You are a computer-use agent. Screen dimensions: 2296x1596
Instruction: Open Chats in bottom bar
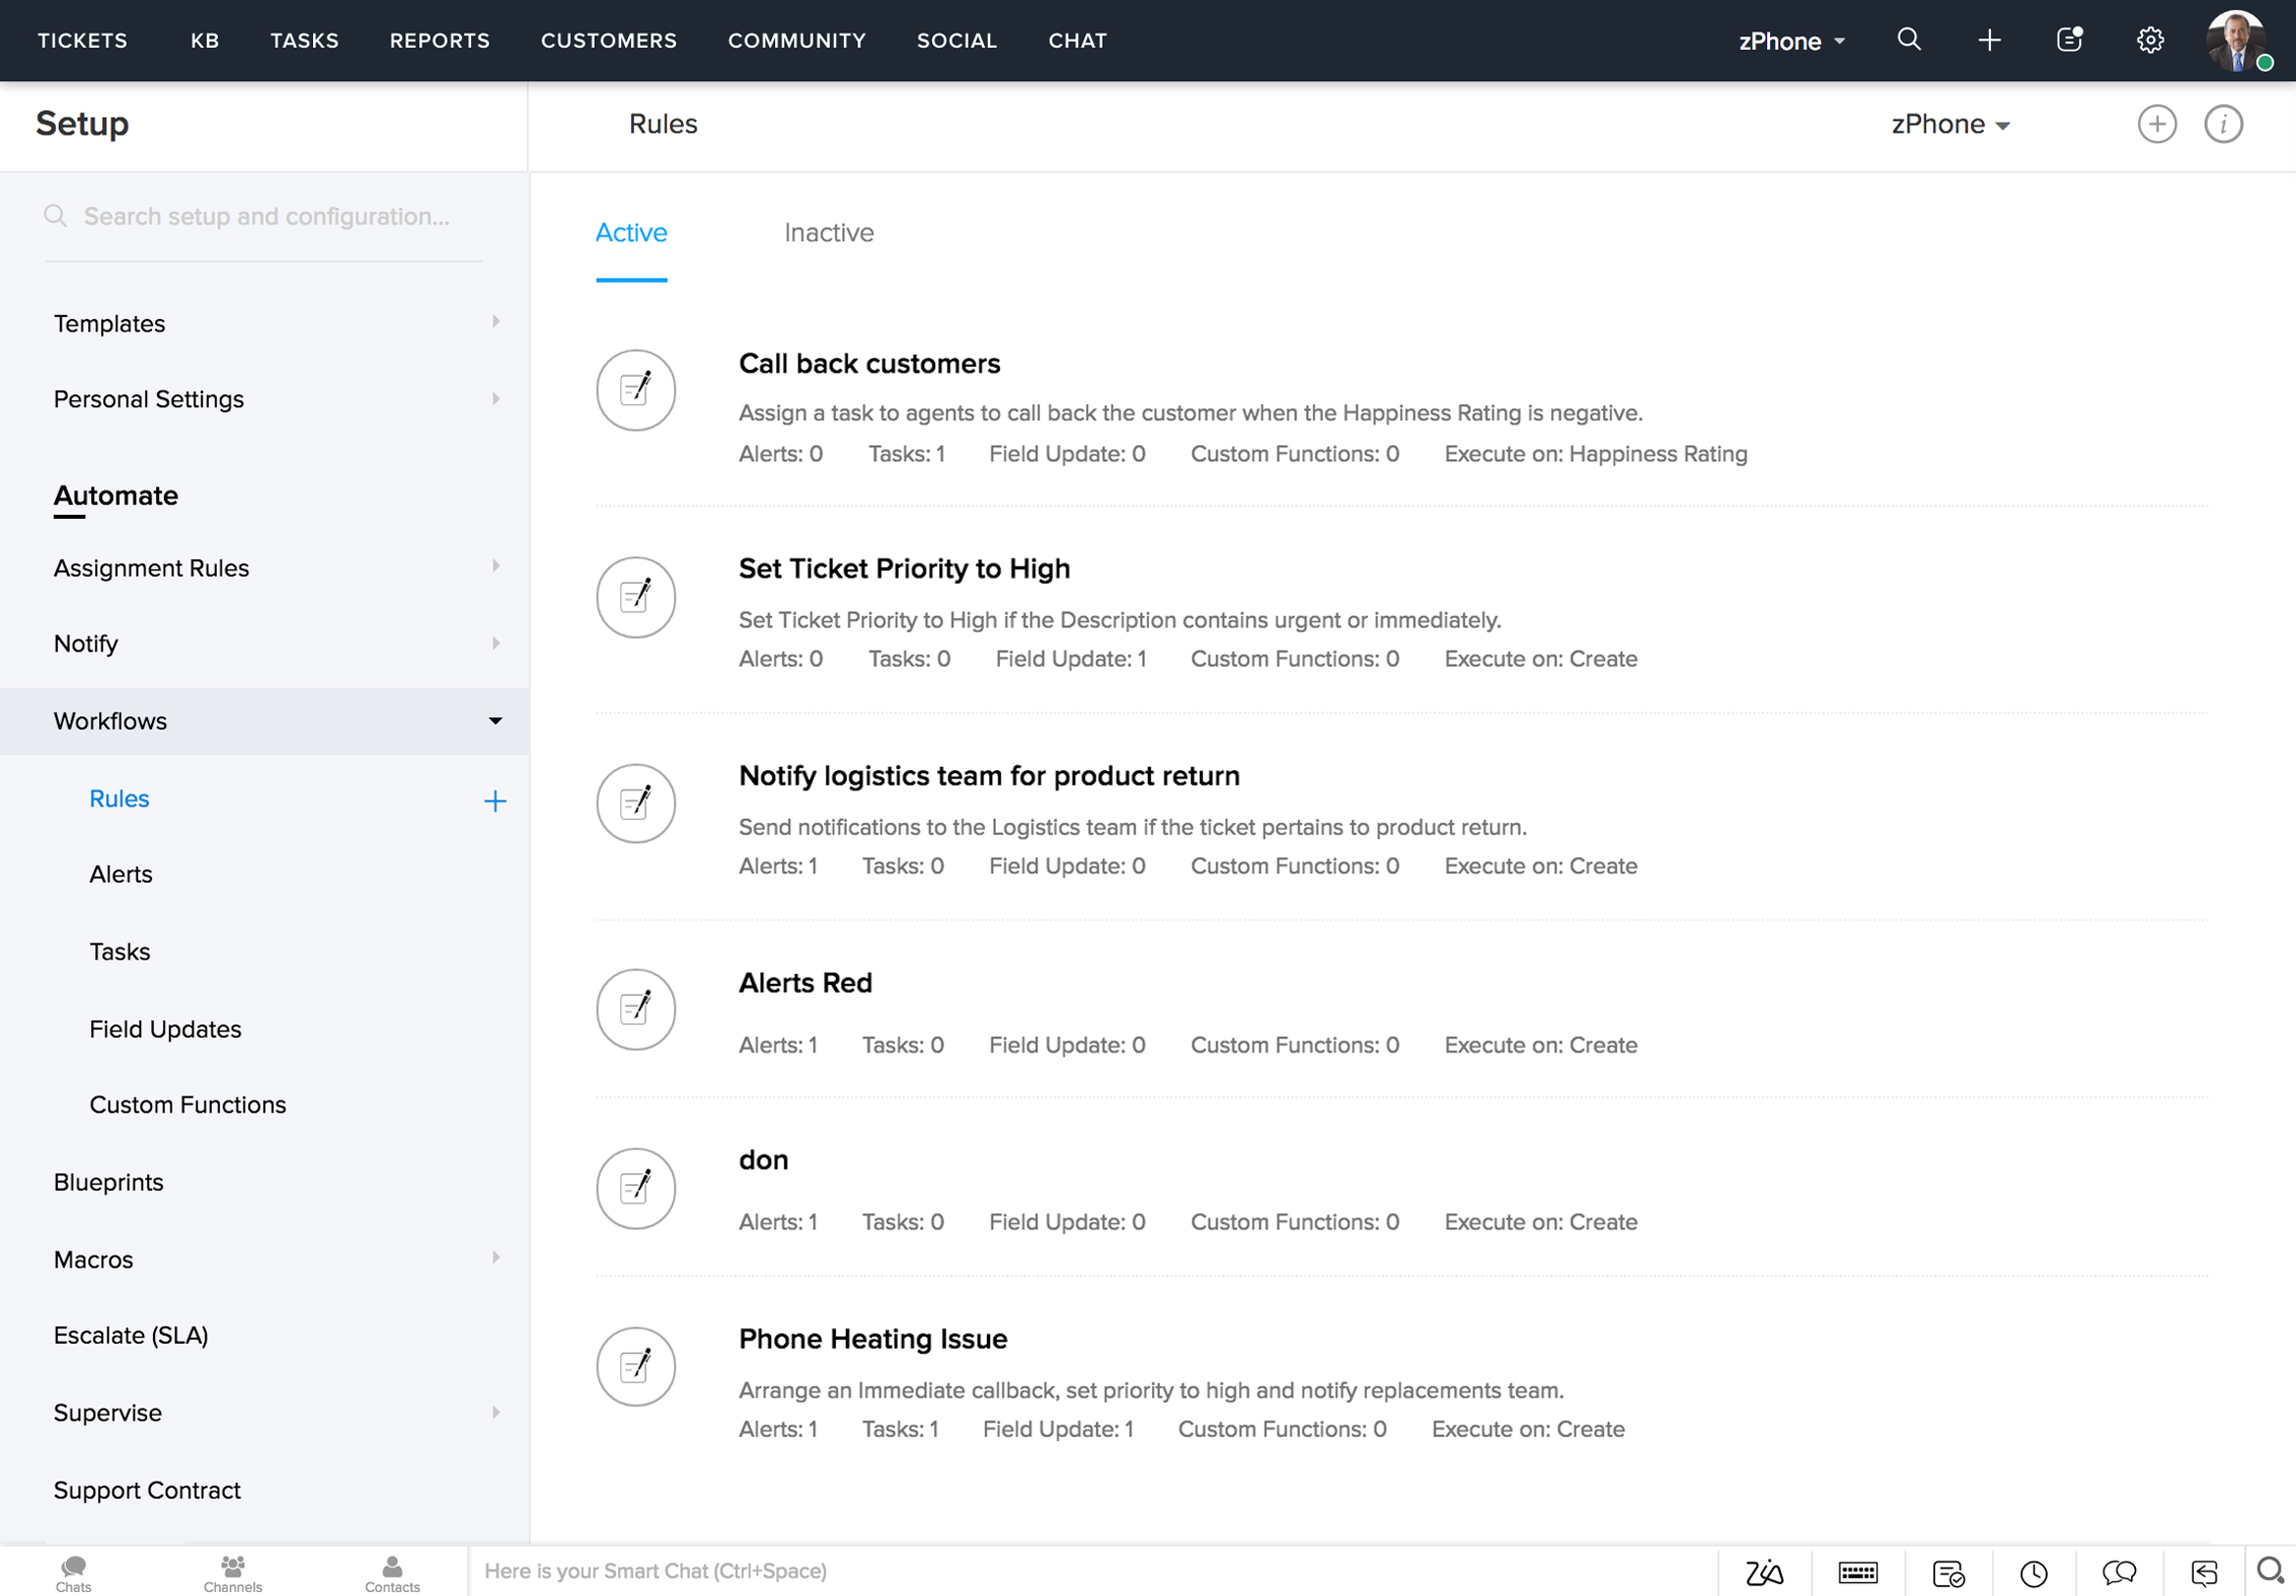(73, 1573)
